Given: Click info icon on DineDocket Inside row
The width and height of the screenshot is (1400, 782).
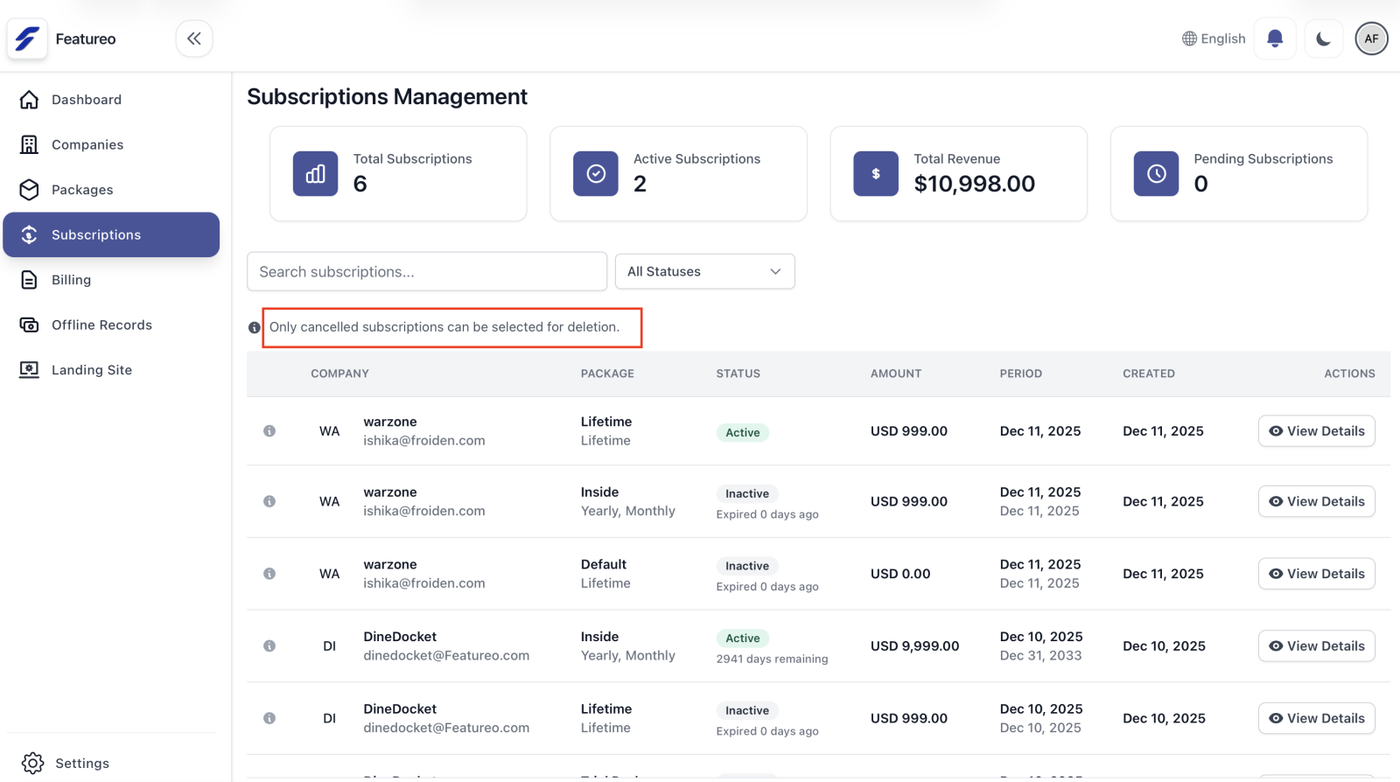Looking at the screenshot, I should tap(269, 646).
